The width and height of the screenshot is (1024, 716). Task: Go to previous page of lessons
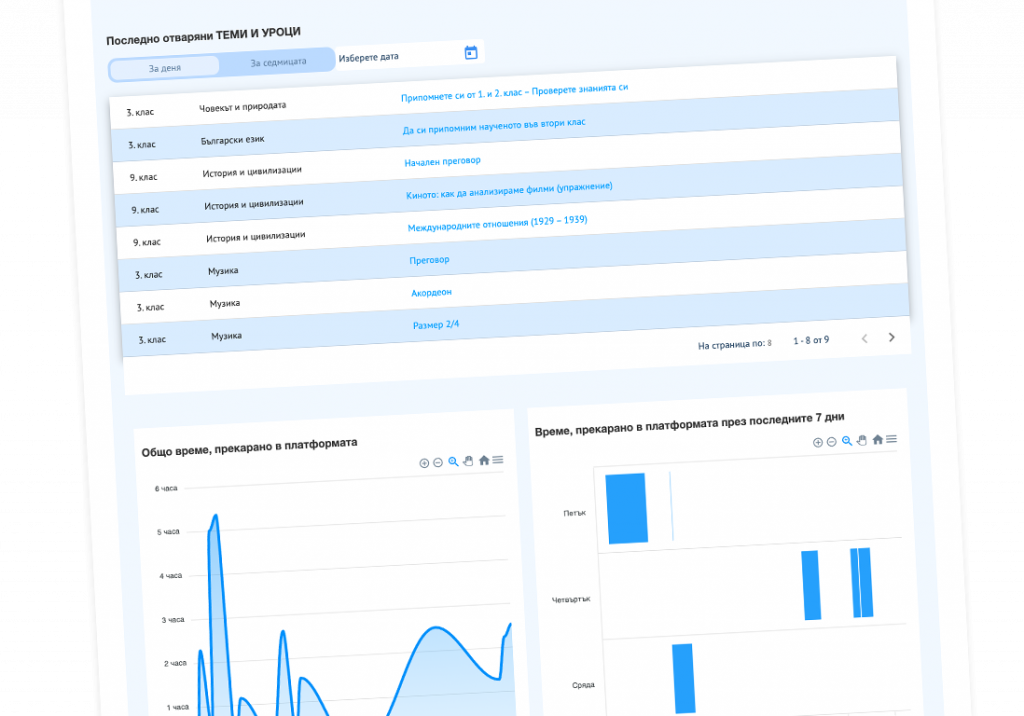tap(865, 338)
